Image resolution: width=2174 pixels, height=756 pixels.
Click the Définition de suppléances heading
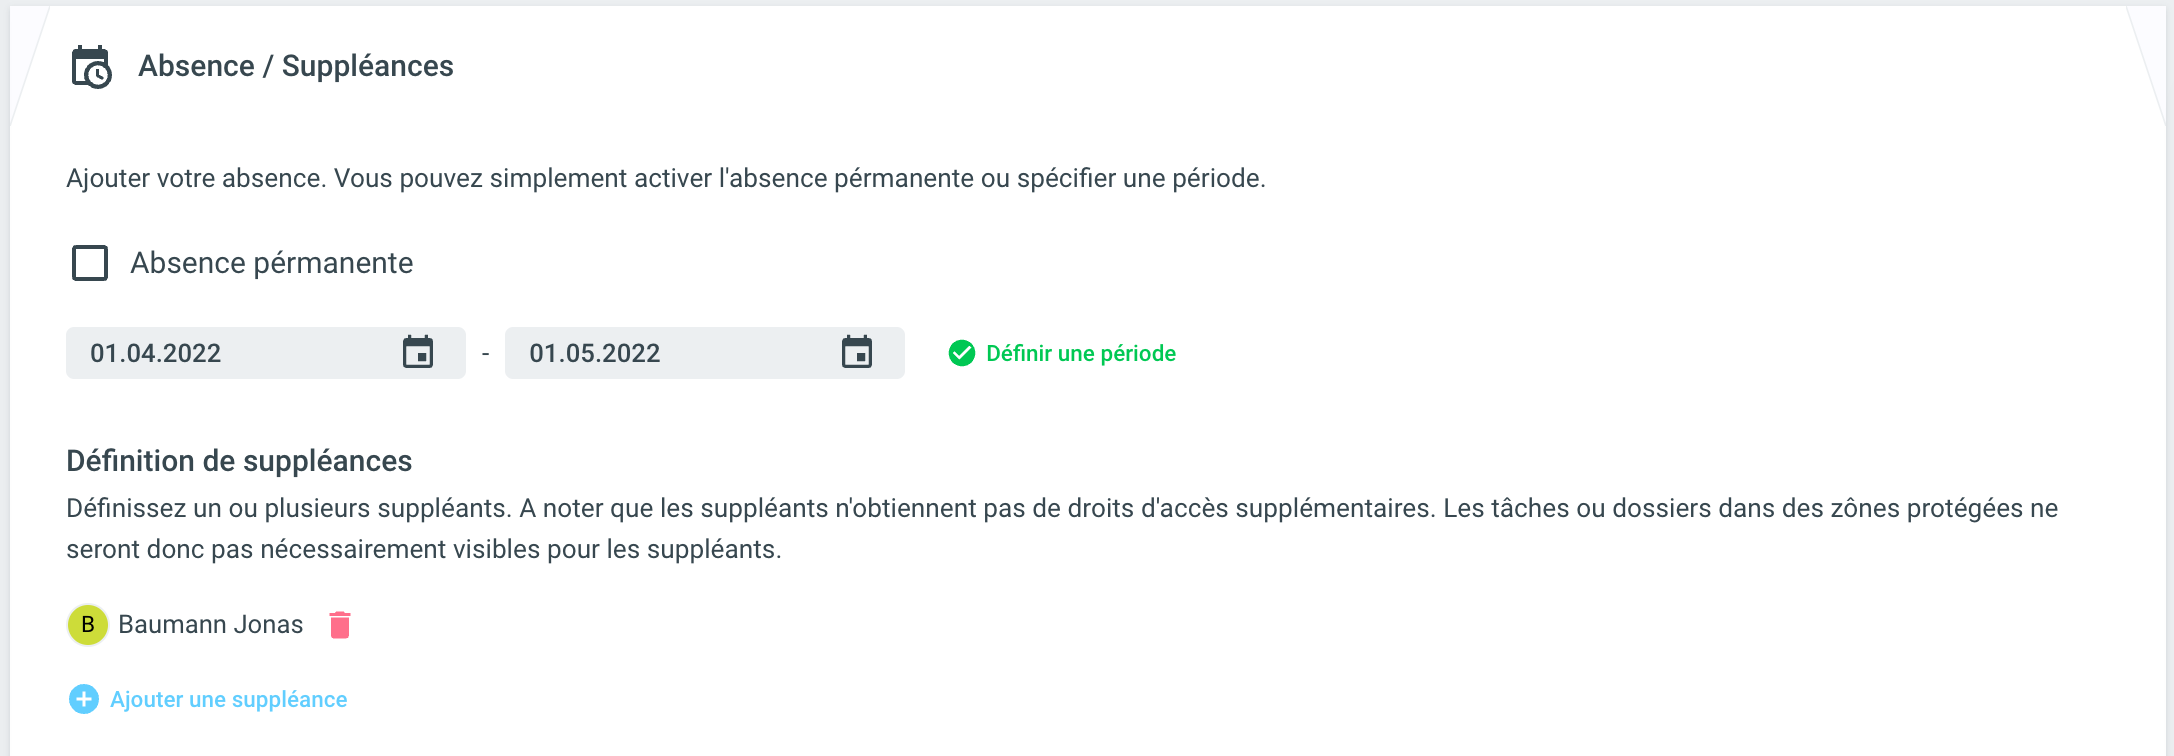point(239,461)
